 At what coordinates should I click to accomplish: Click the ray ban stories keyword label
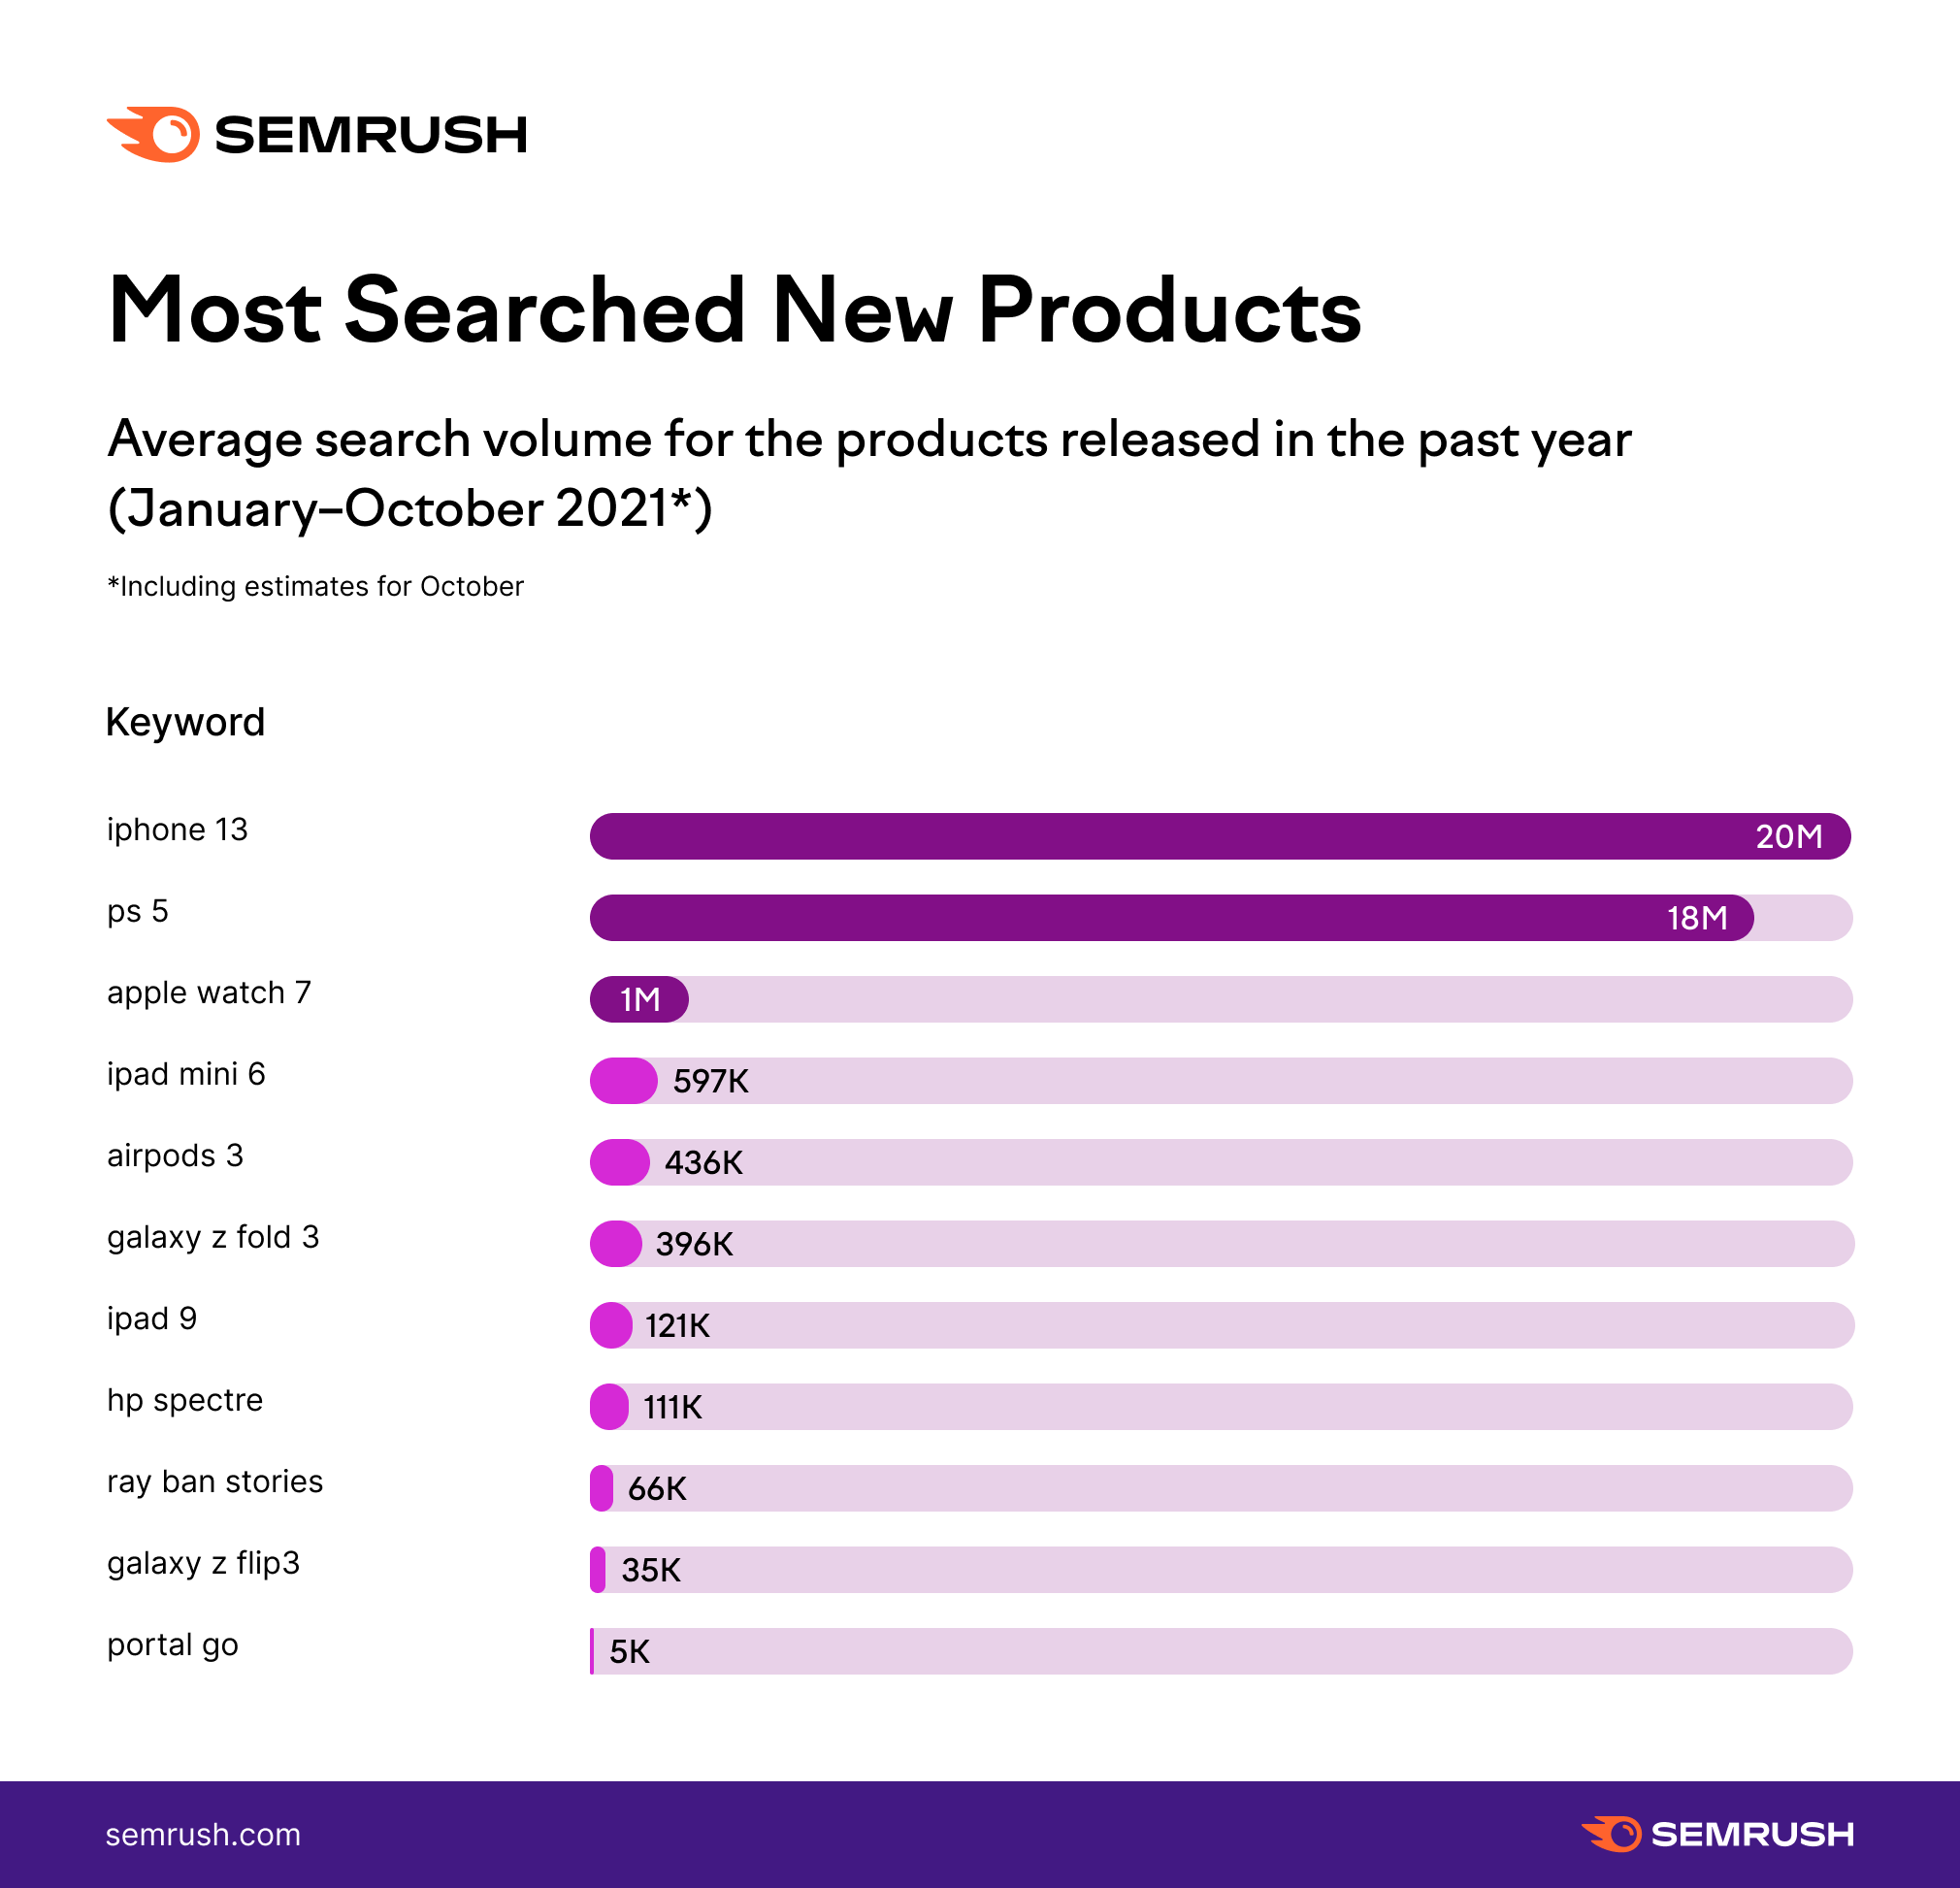point(215,1482)
